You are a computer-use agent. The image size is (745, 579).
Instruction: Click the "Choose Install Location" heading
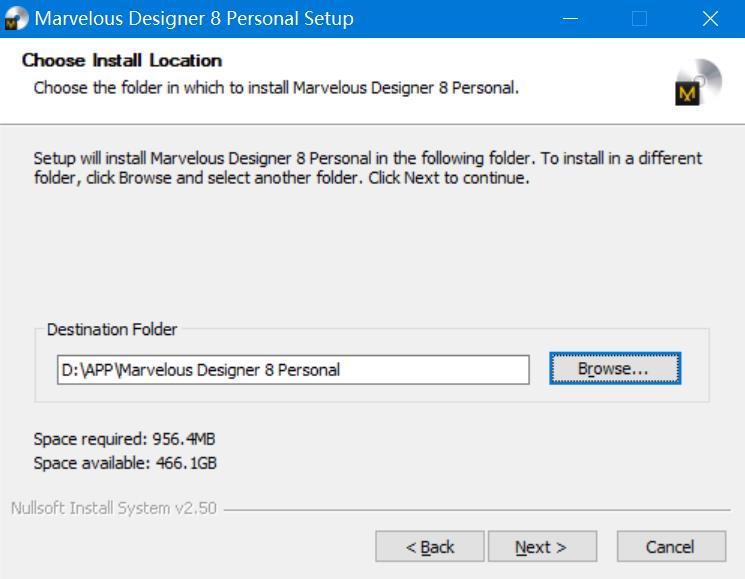pyautogui.click(x=122, y=61)
